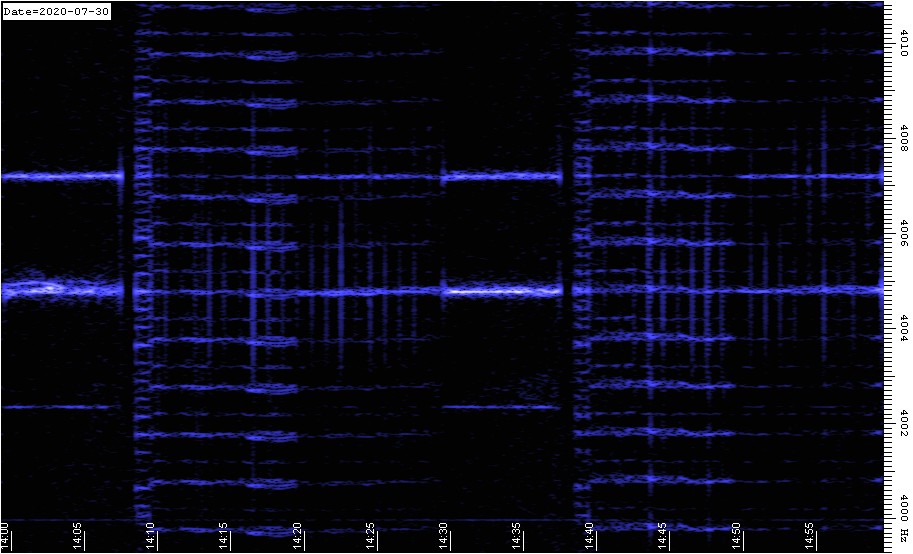Click the 4002 frequency axis label
Image resolution: width=913 pixels, height=554 pixels.
(x=904, y=423)
